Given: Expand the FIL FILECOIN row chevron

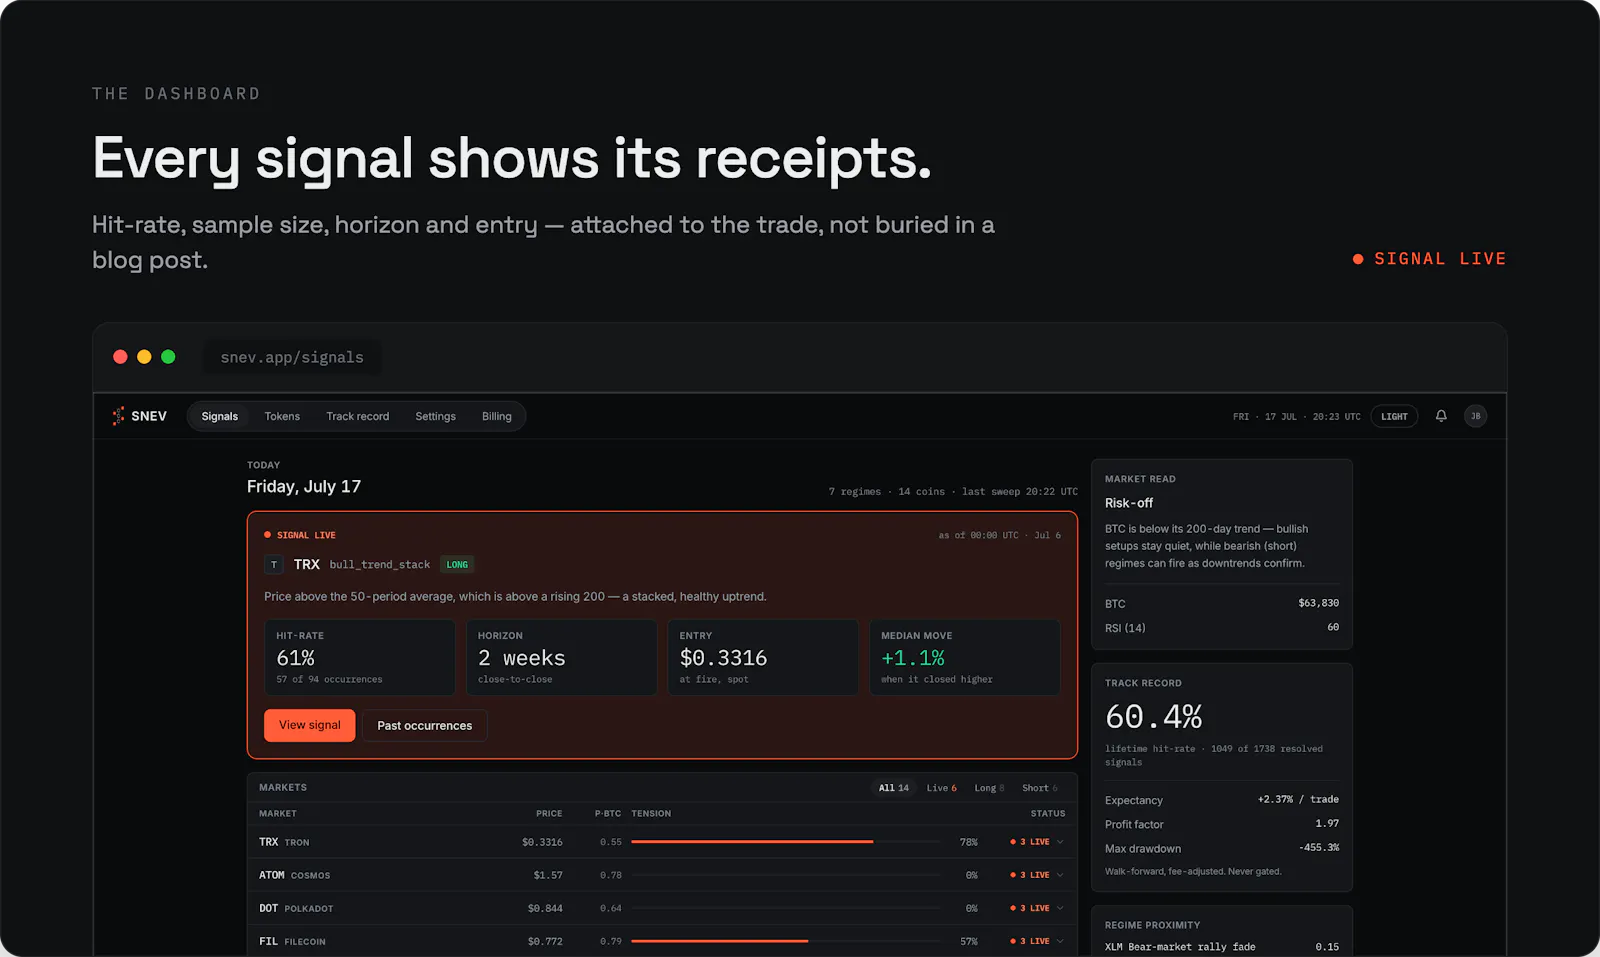Looking at the screenshot, I should (x=1060, y=941).
